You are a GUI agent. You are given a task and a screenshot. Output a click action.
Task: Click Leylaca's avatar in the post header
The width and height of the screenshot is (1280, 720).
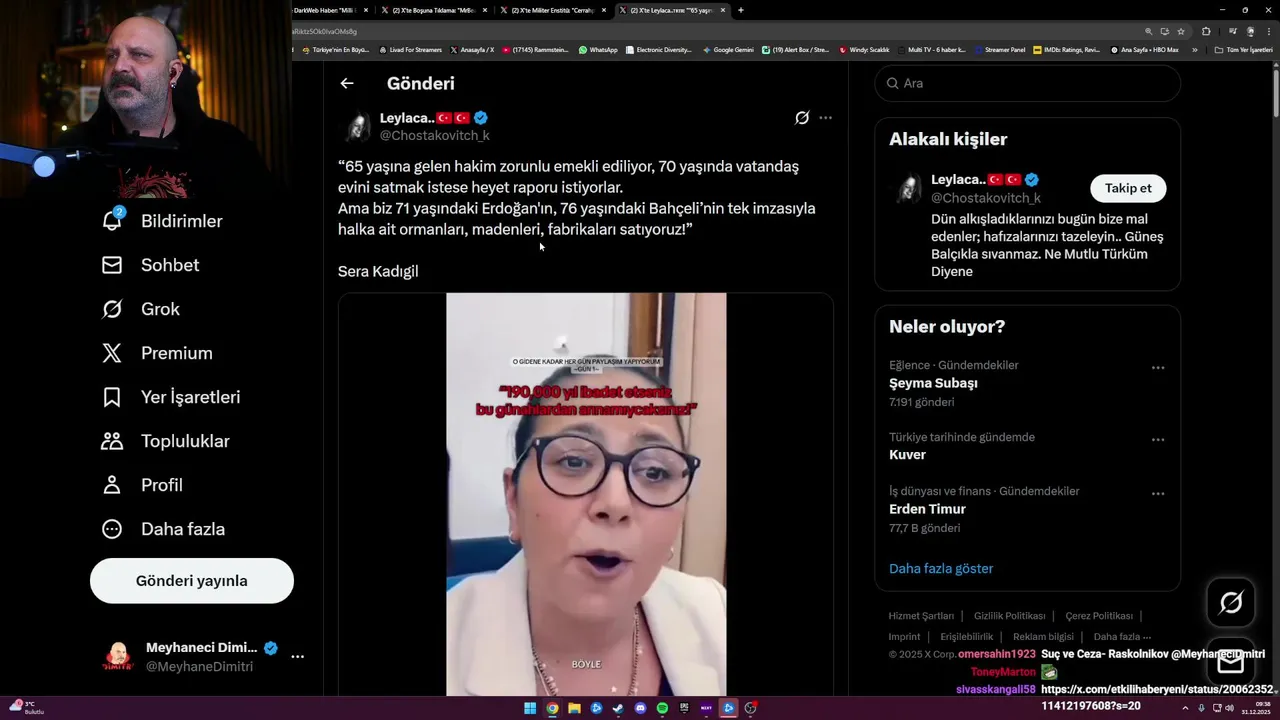click(357, 127)
